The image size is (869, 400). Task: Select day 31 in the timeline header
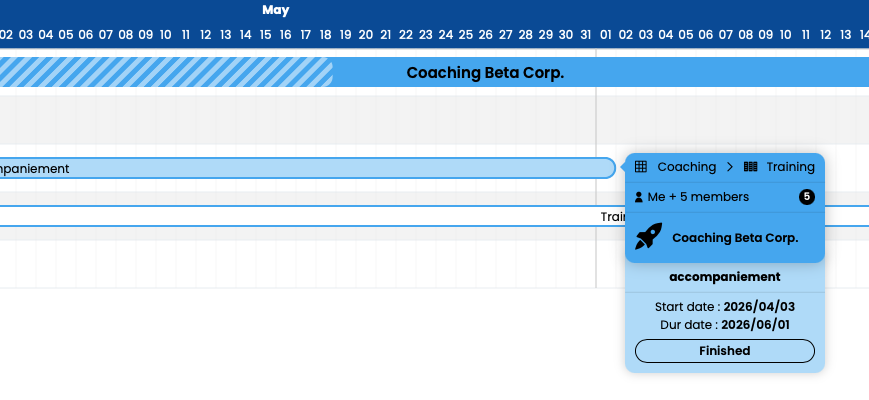585,35
